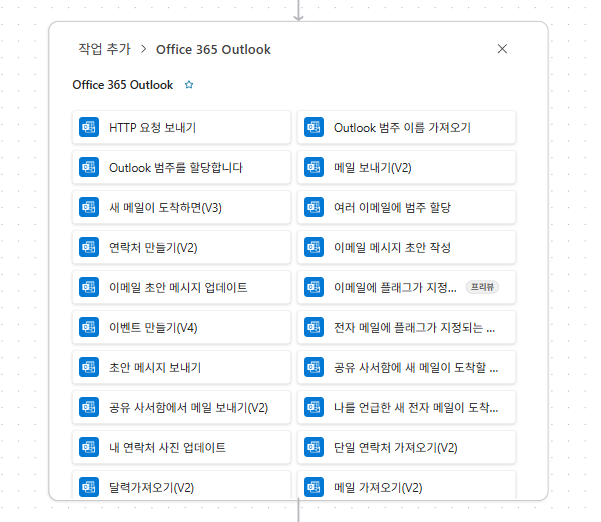The width and height of the screenshot is (601, 522).
Task: Choose the Outlook 범주를 할당합니다 action
Action: tap(181, 167)
